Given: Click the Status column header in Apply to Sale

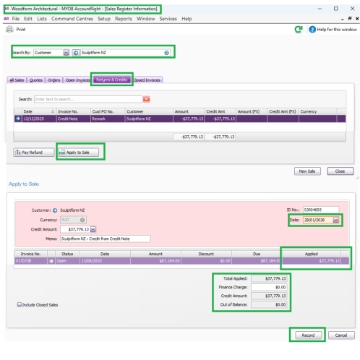Looking at the screenshot, I should [x=67, y=254].
